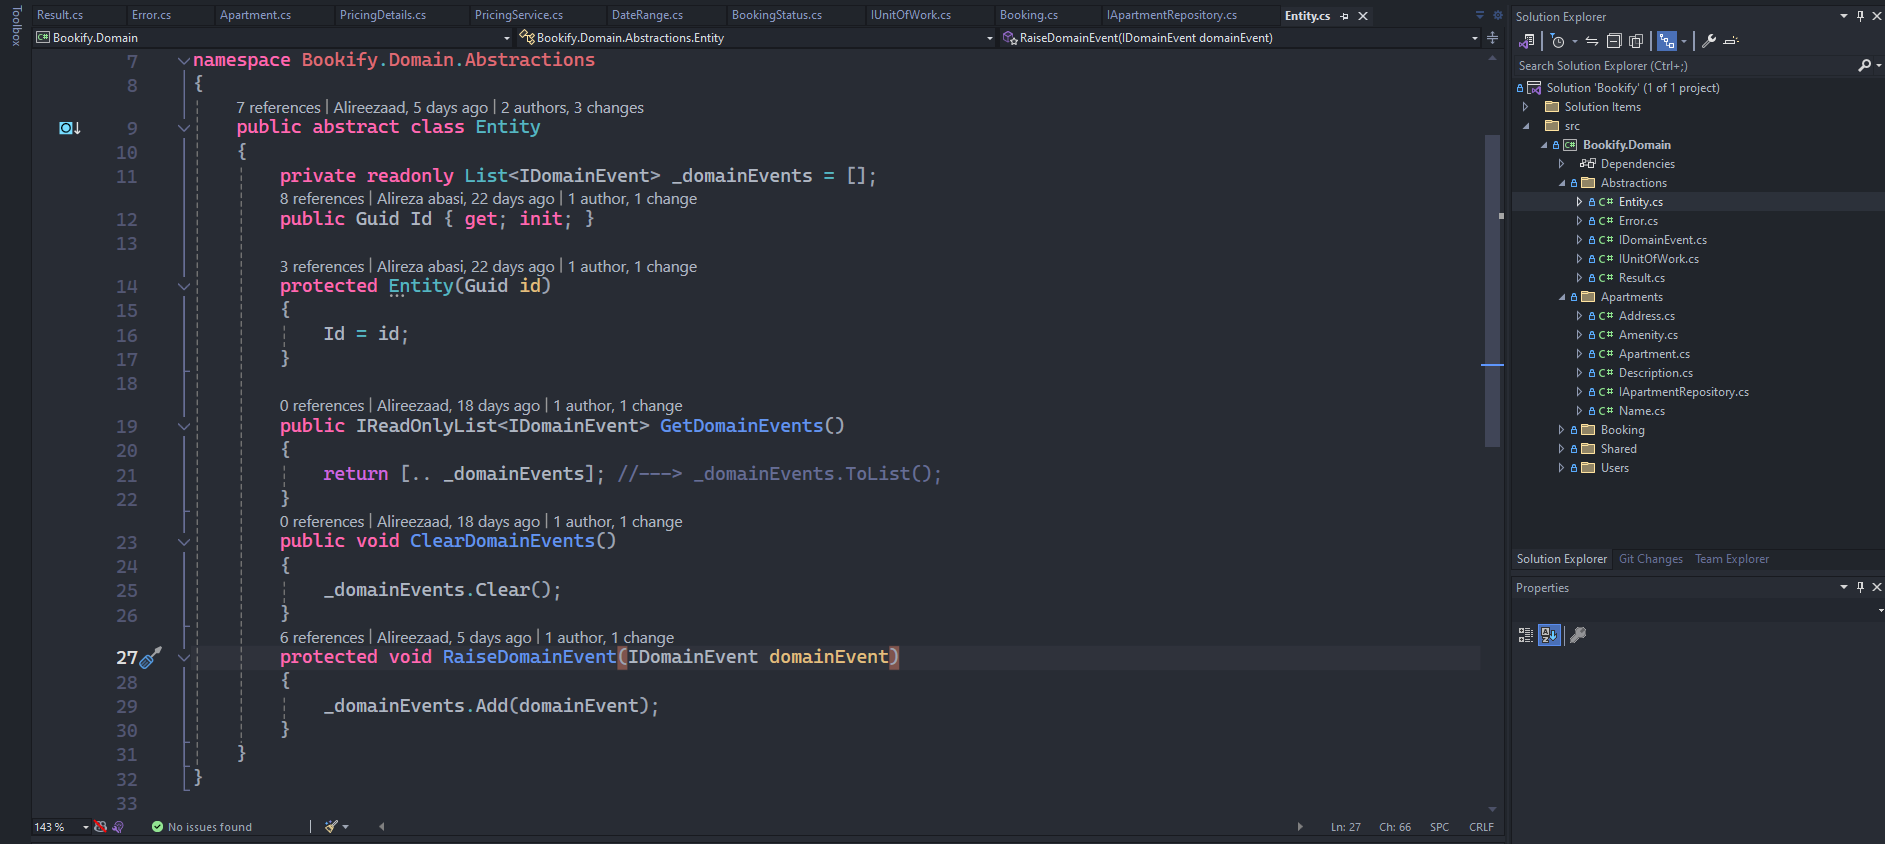Open the IApartmentRepository.cs editor tab
1885x844 pixels.
click(1171, 15)
